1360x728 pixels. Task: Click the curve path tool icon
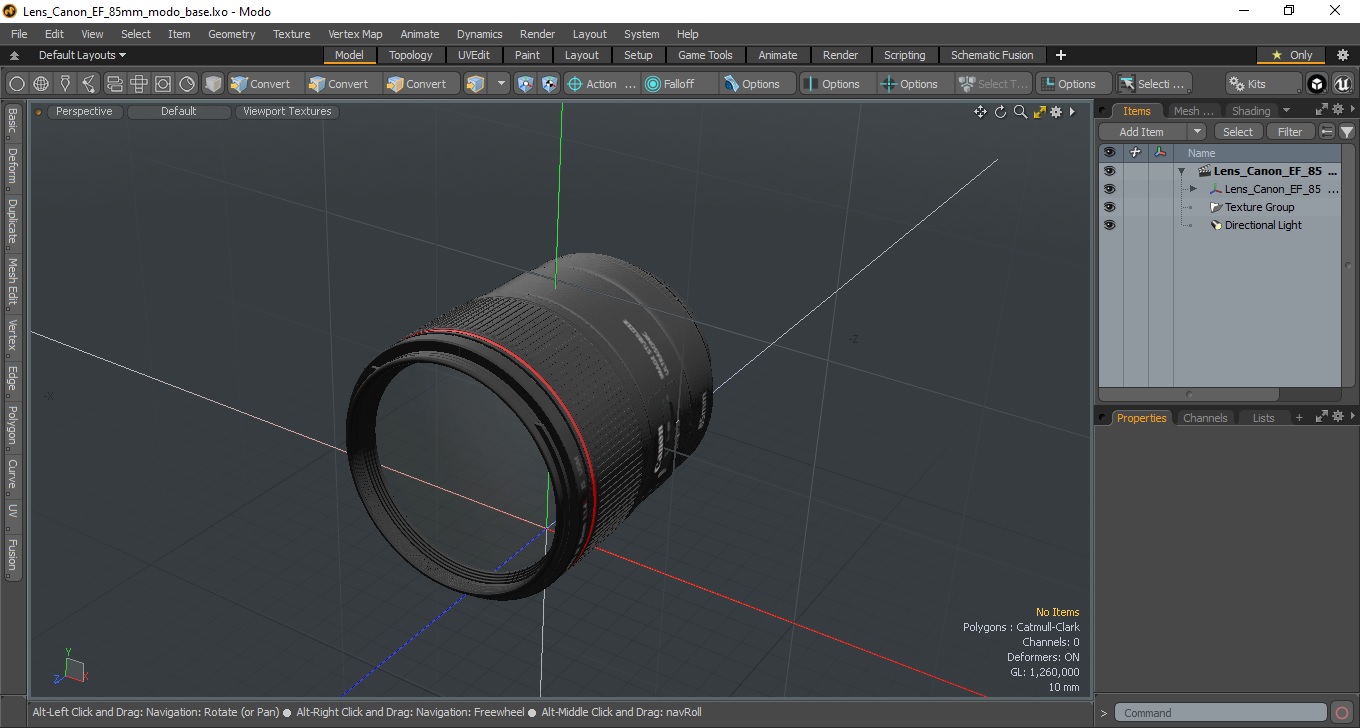tap(89, 84)
